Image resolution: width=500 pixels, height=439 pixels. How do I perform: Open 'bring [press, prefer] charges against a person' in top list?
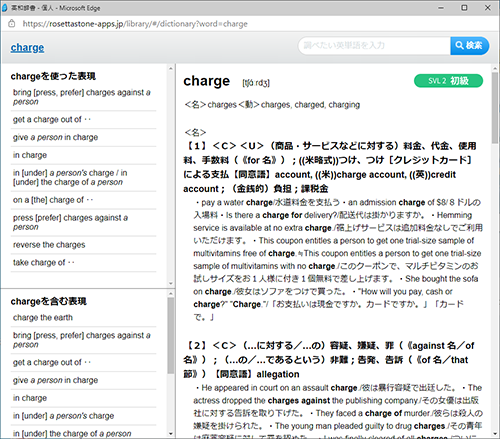[x=83, y=97]
